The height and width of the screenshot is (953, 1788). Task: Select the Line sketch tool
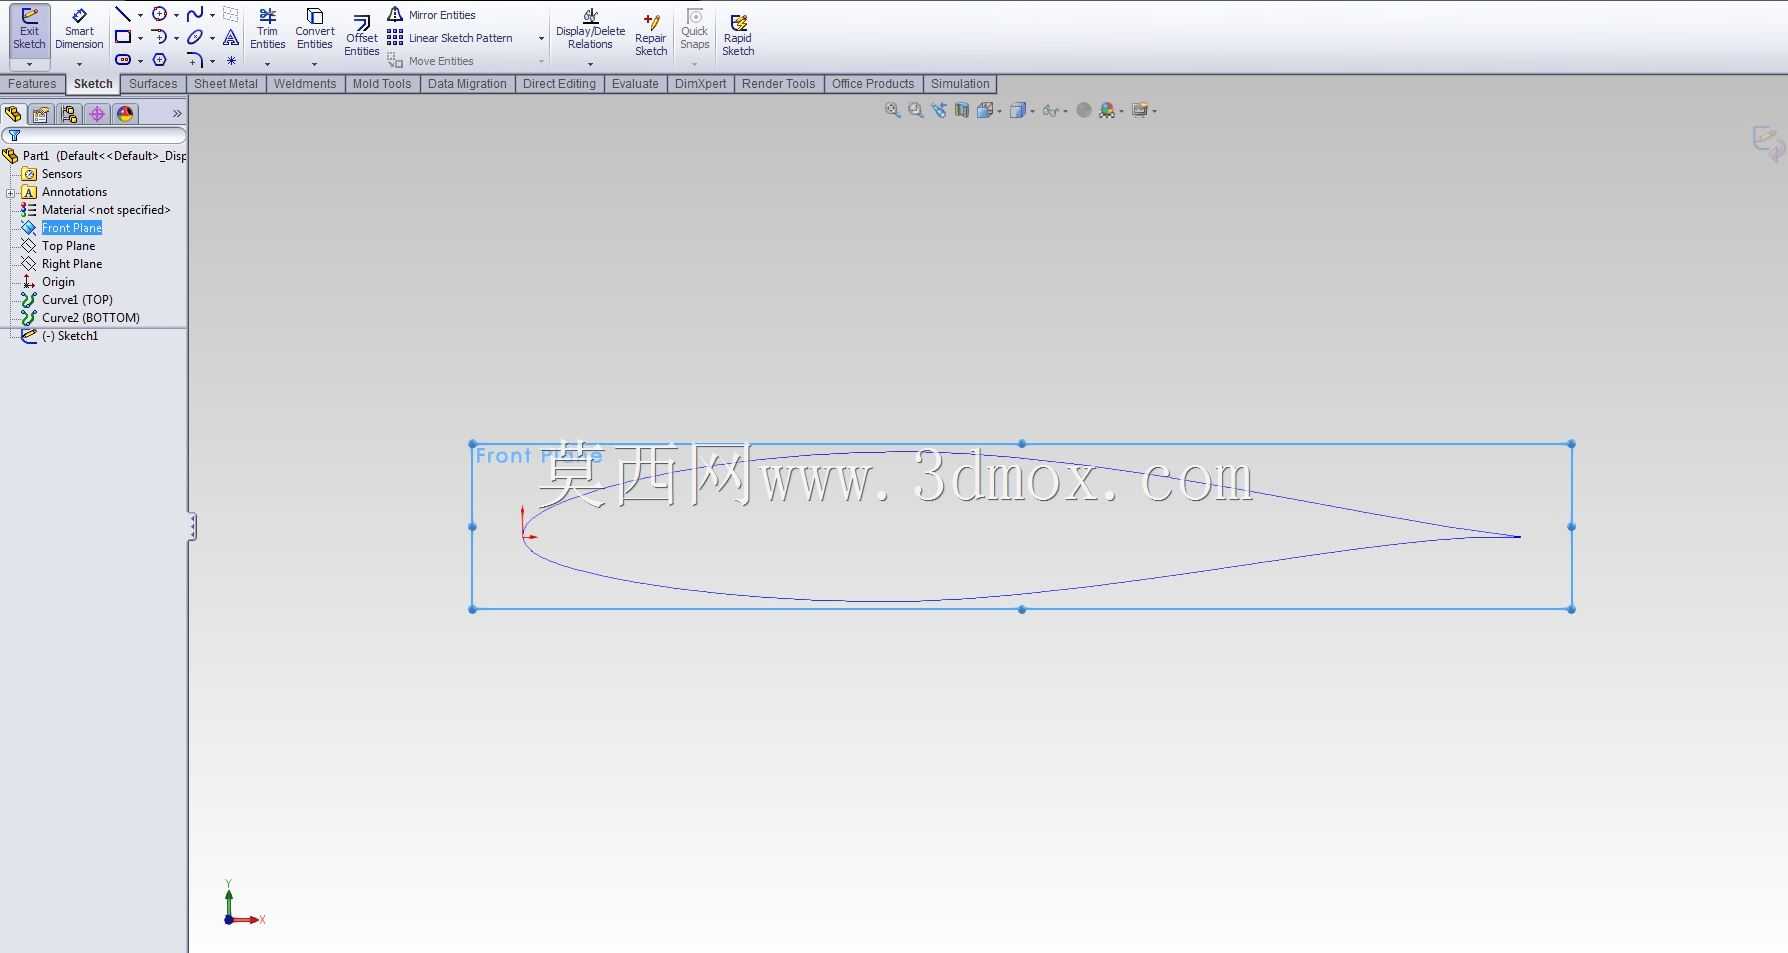click(123, 14)
